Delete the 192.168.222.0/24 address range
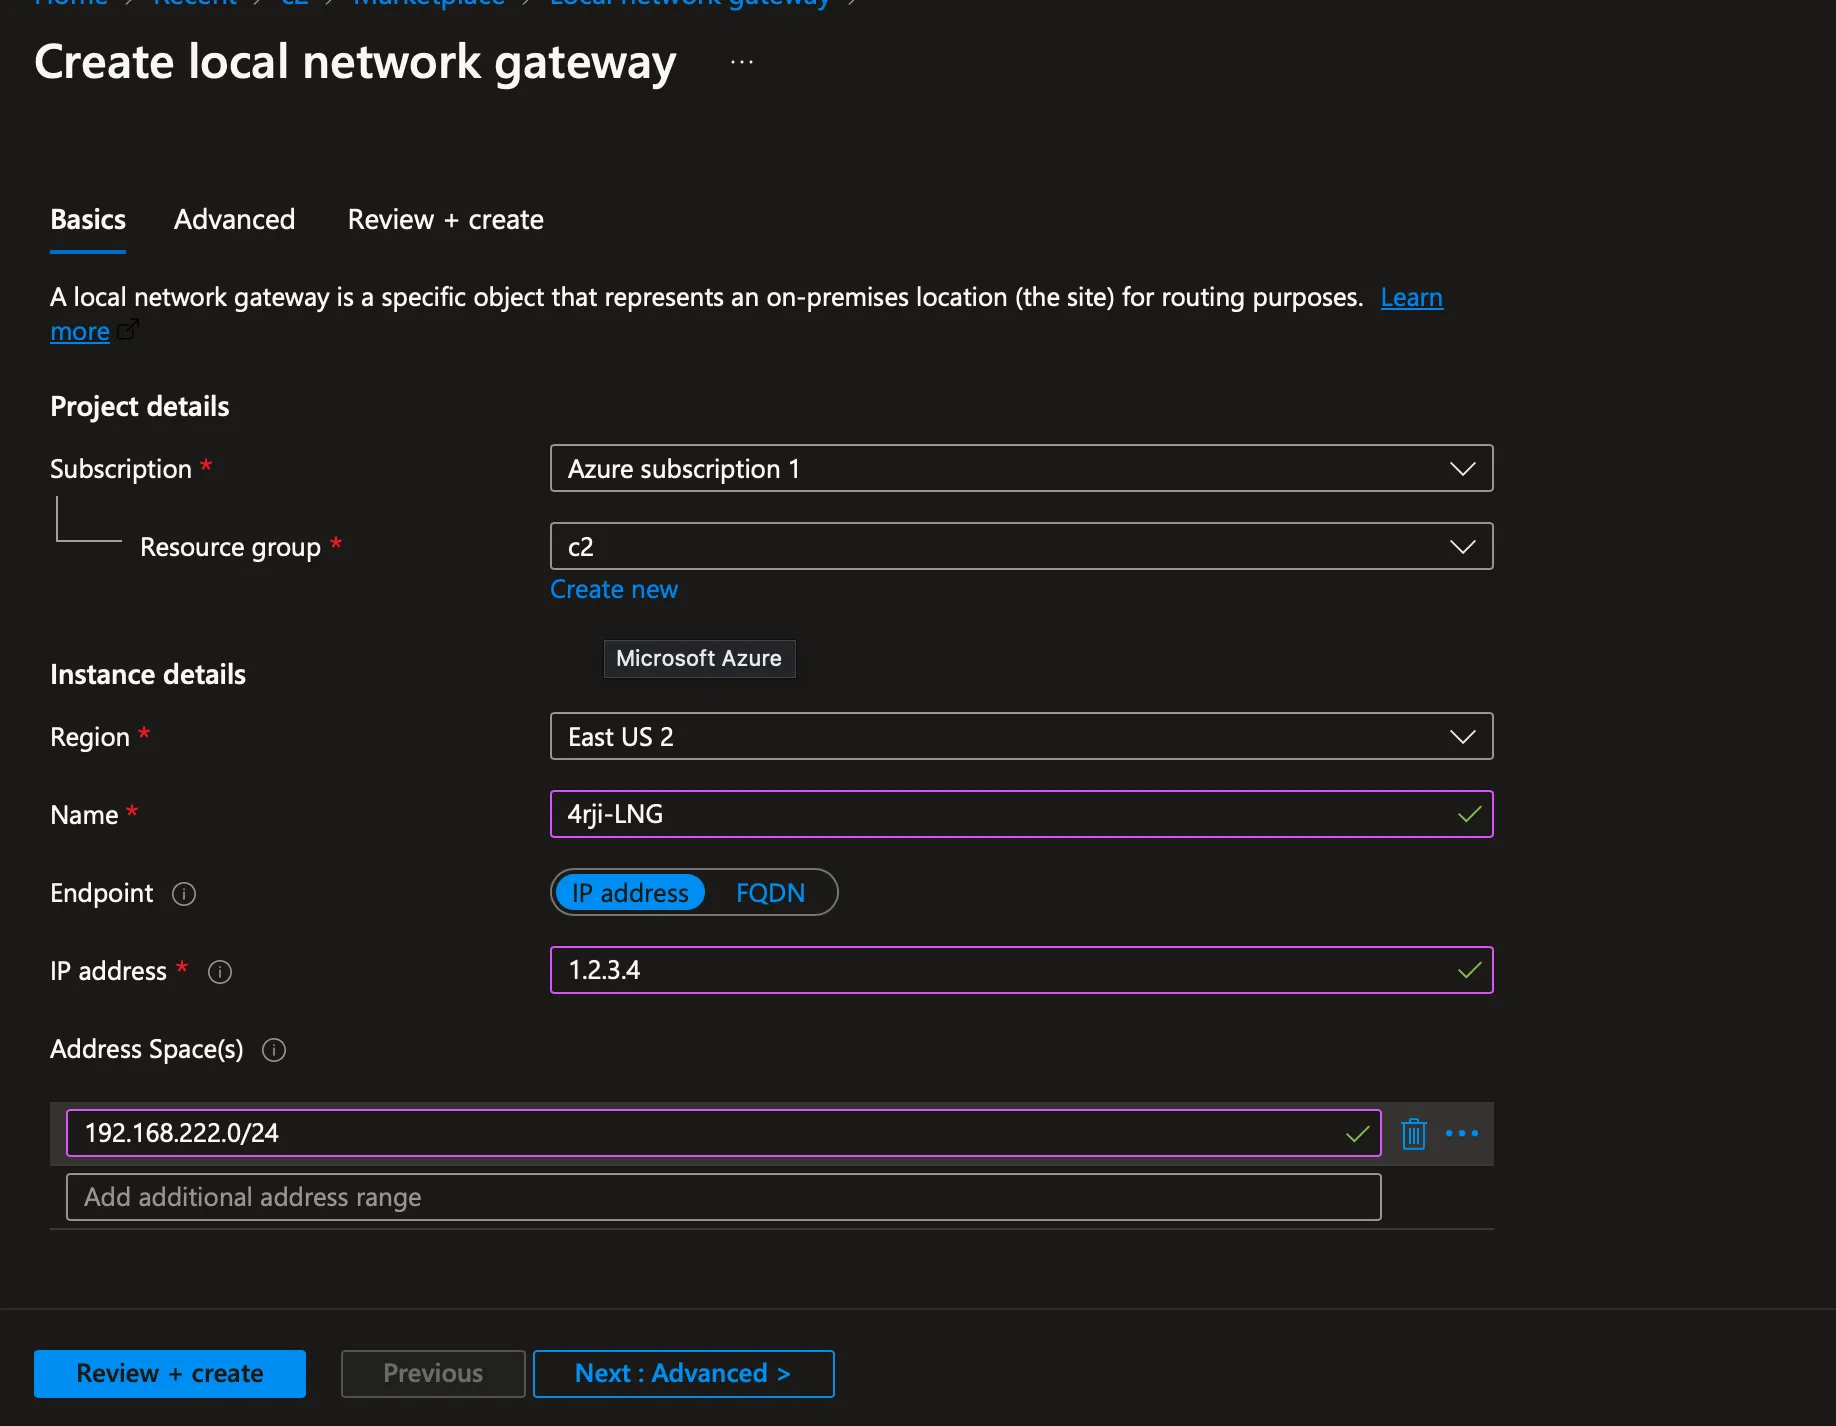 [1413, 1133]
